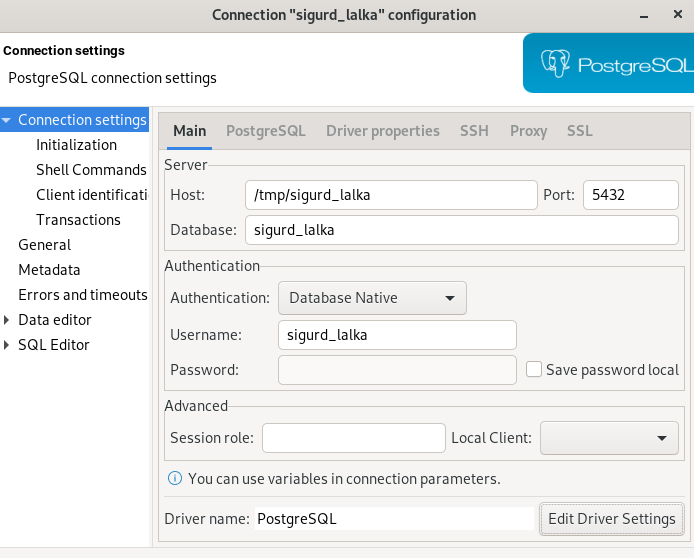Collapse the Connection settings tree node
The width and height of the screenshot is (694, 558).
pyautogui.click(x=8, y=120)
